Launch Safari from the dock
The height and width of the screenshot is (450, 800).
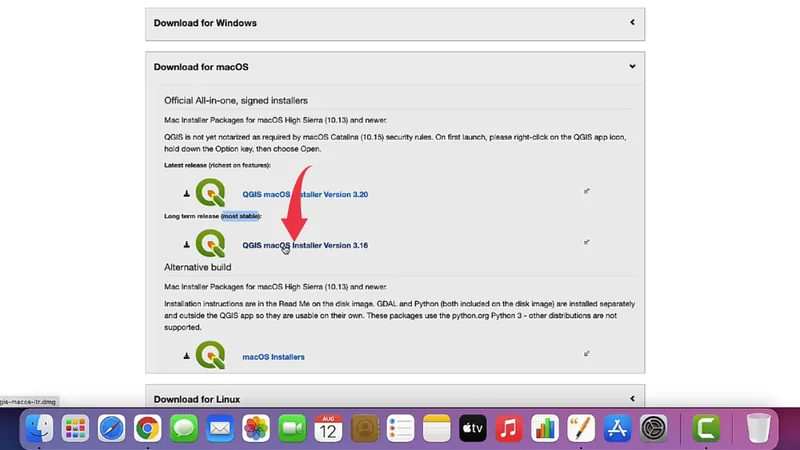coord(111,429)
